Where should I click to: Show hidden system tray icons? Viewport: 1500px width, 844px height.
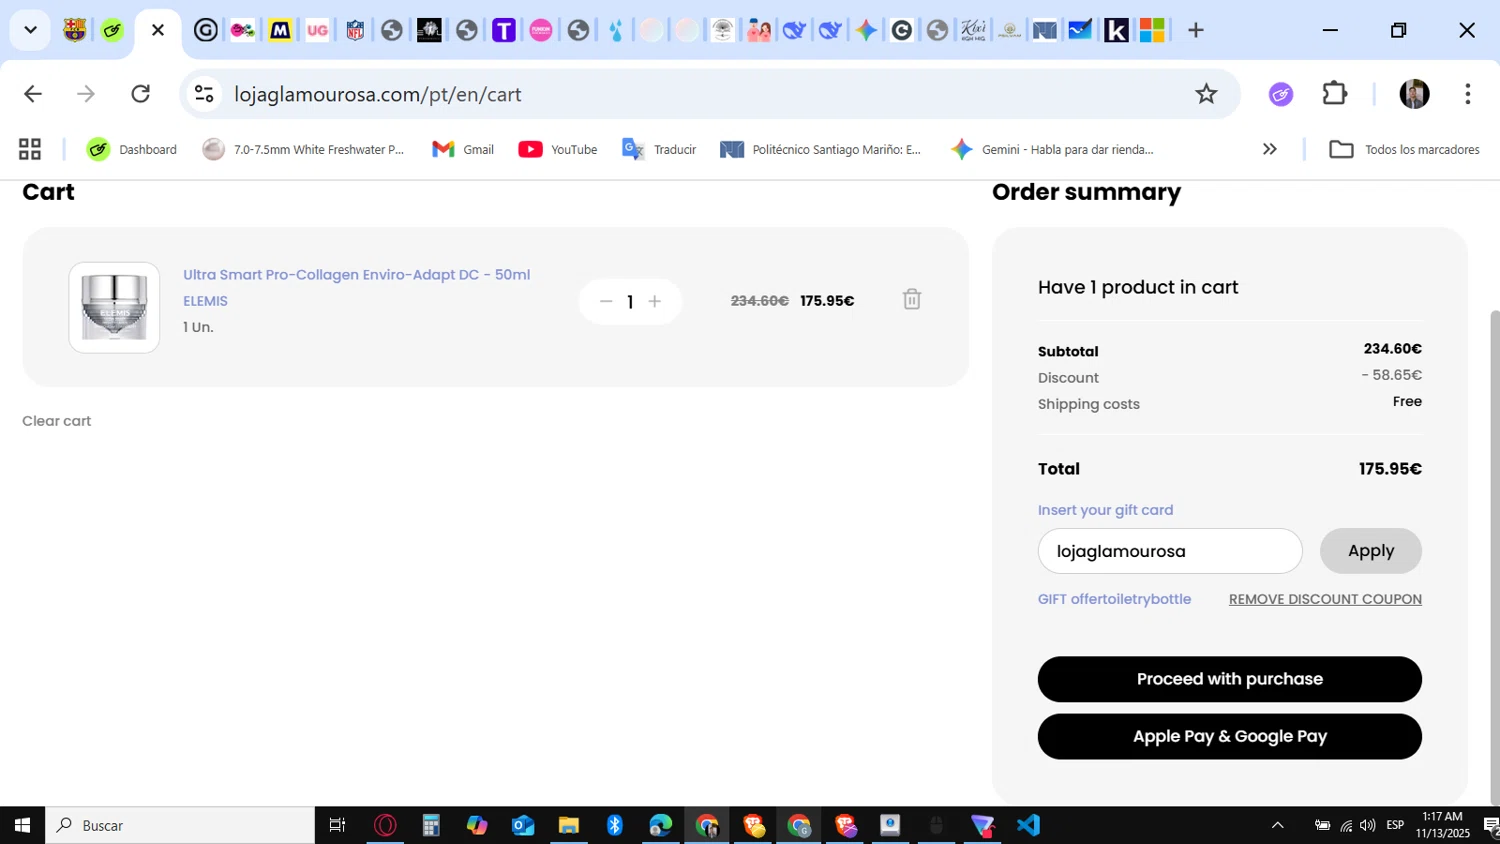pyautogui.click(x=1277, y=825)
